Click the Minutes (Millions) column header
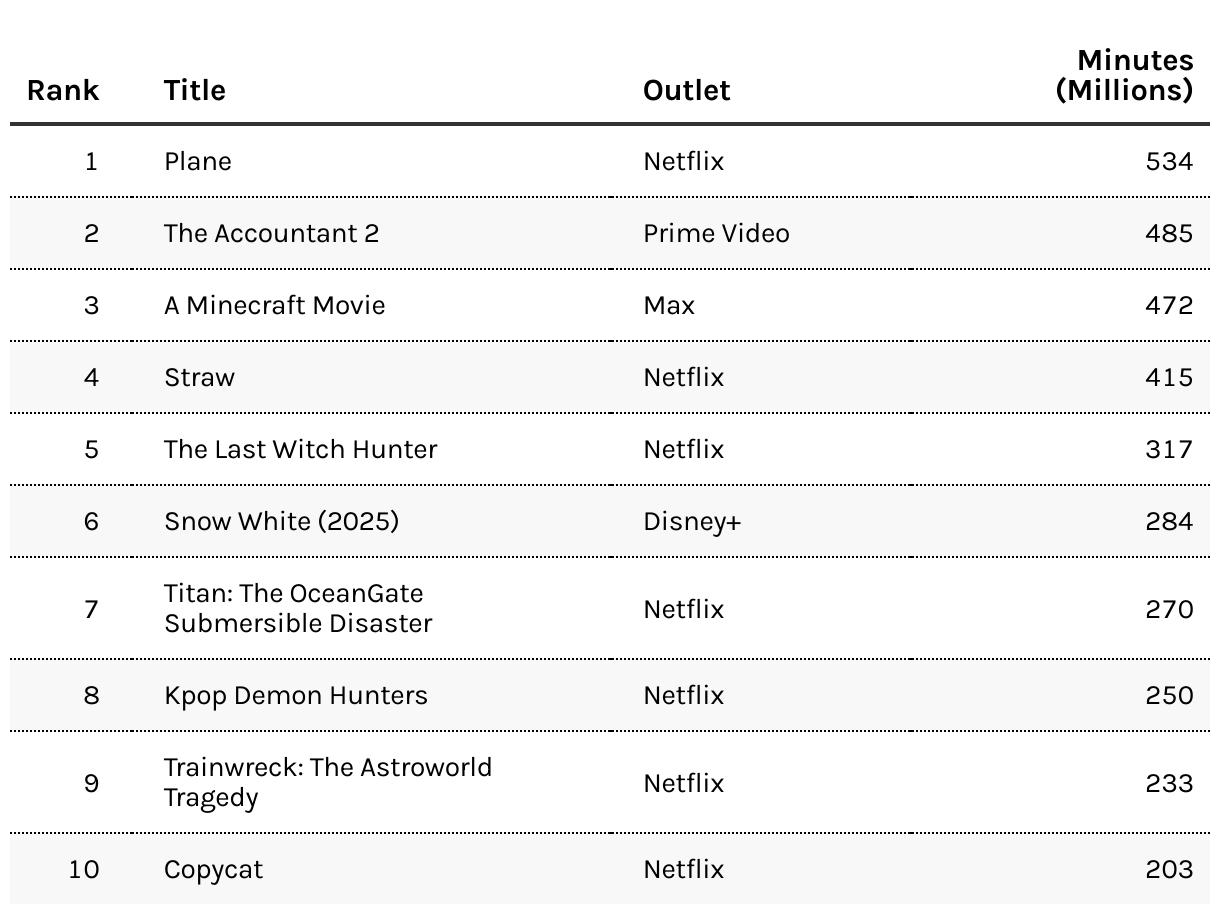Image resolution: width=1220 pixels, height=914 pixels. [1125, 75]
